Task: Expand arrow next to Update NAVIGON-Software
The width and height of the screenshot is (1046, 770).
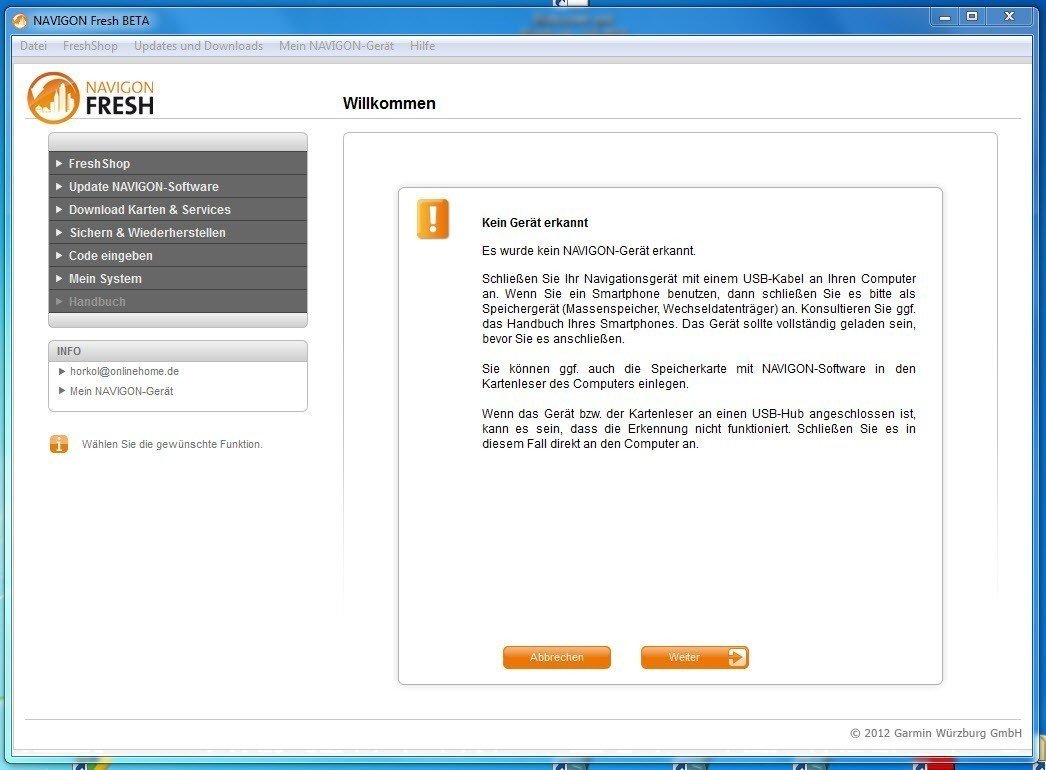Action: (59, 186)
